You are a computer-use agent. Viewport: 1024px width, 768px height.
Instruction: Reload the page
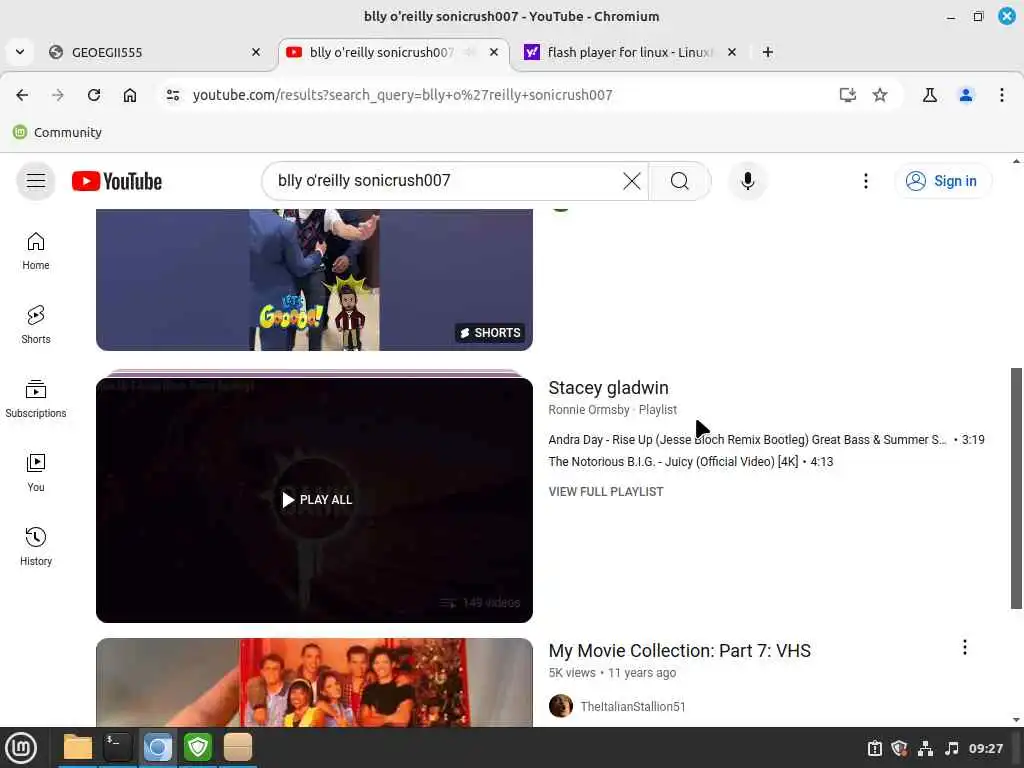[x=94, y=95]
